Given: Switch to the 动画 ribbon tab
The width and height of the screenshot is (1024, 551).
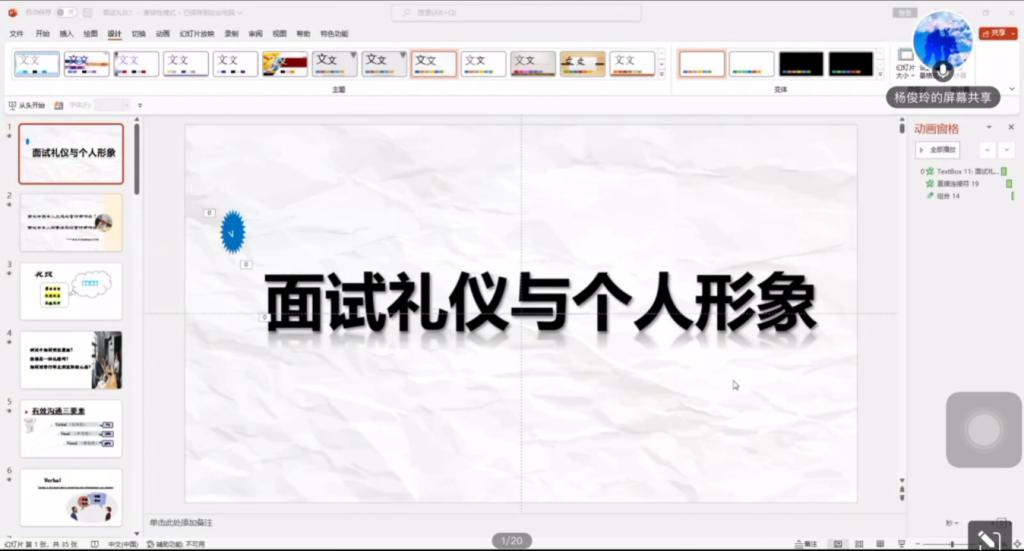Looking at the screenshot, I should pos(162,33).
